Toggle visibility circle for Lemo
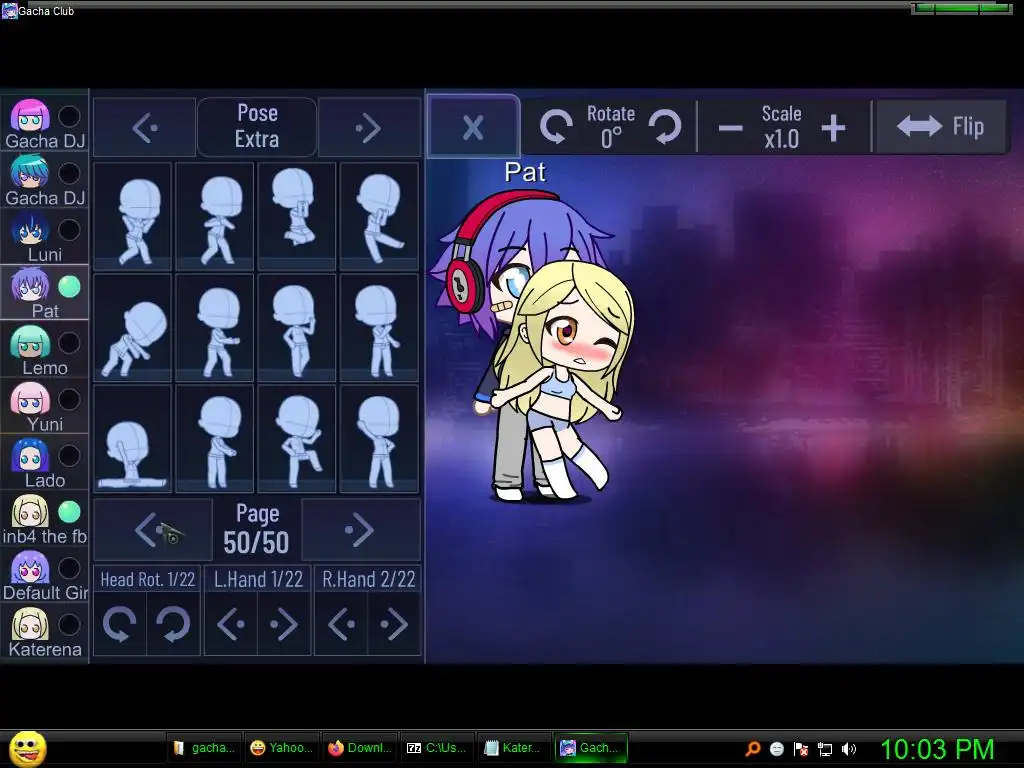This screenshot has width=1024, height=768. (x=69, y=343)
